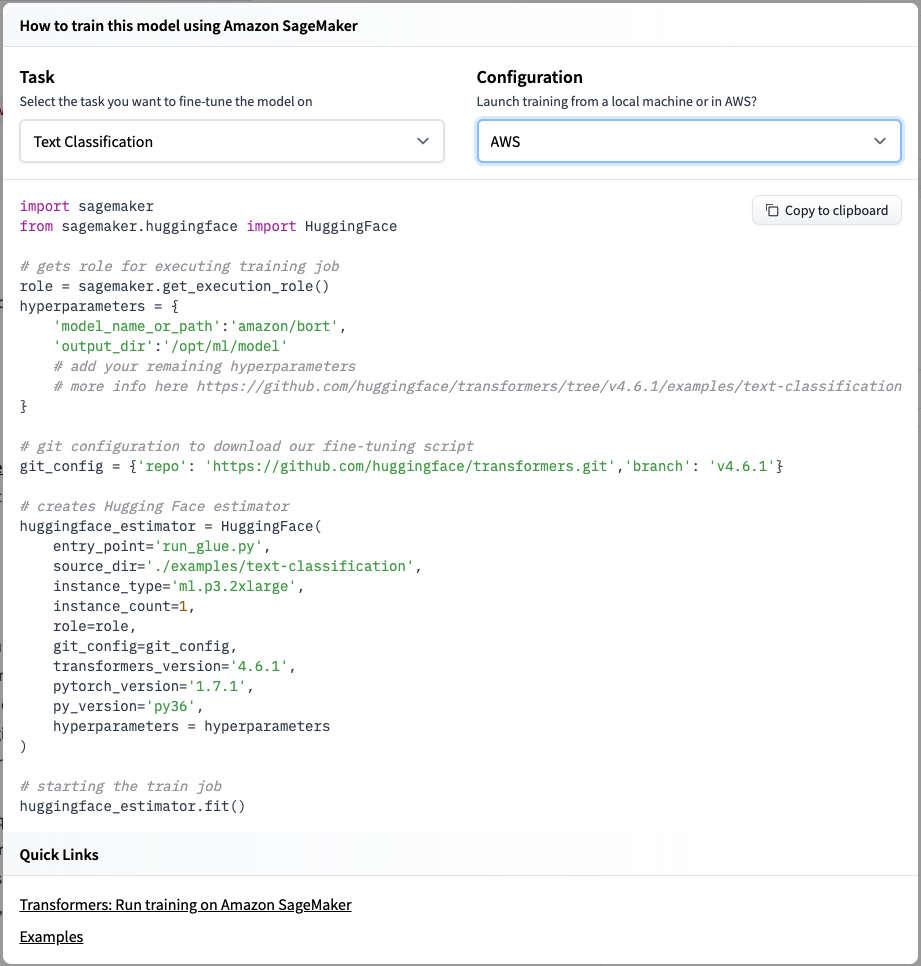Image resolution: width=921 pixels, height=966 pixels.
Task: Click the 'role = sagemaker.get_execution_role()' line
Action: click(x=174, y=286)
